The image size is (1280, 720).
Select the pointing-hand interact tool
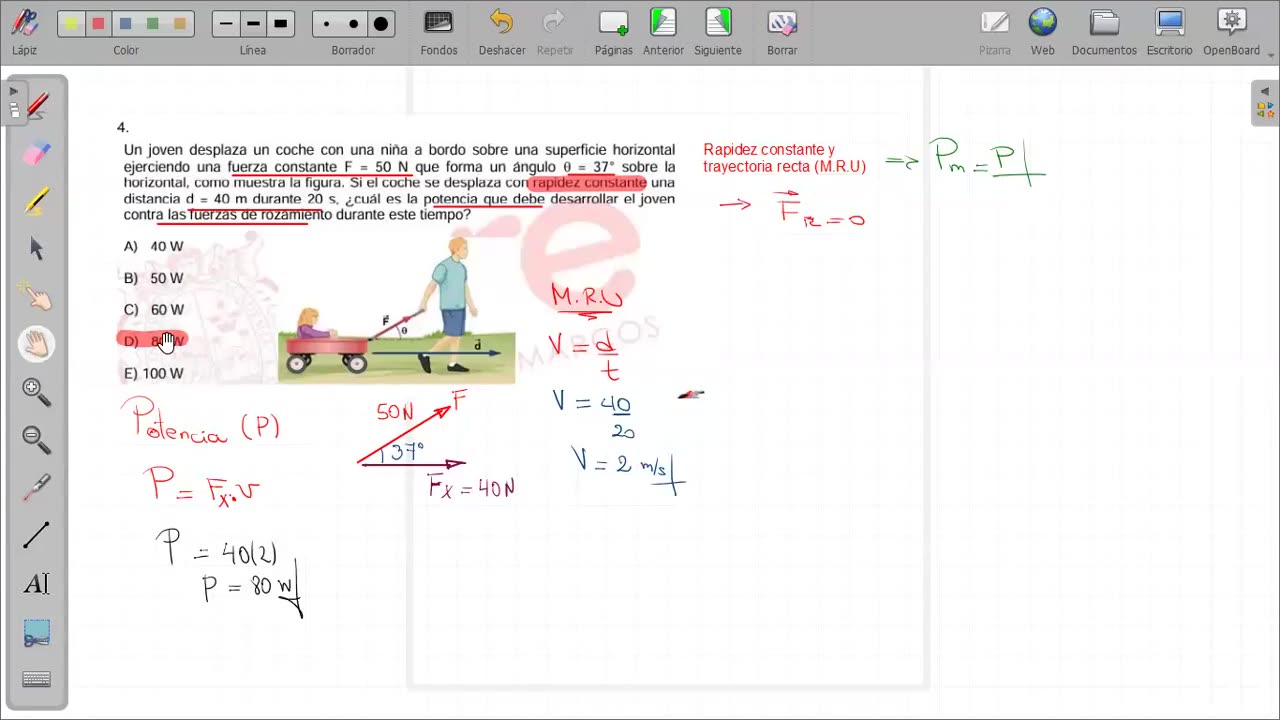tap(37, 297)
